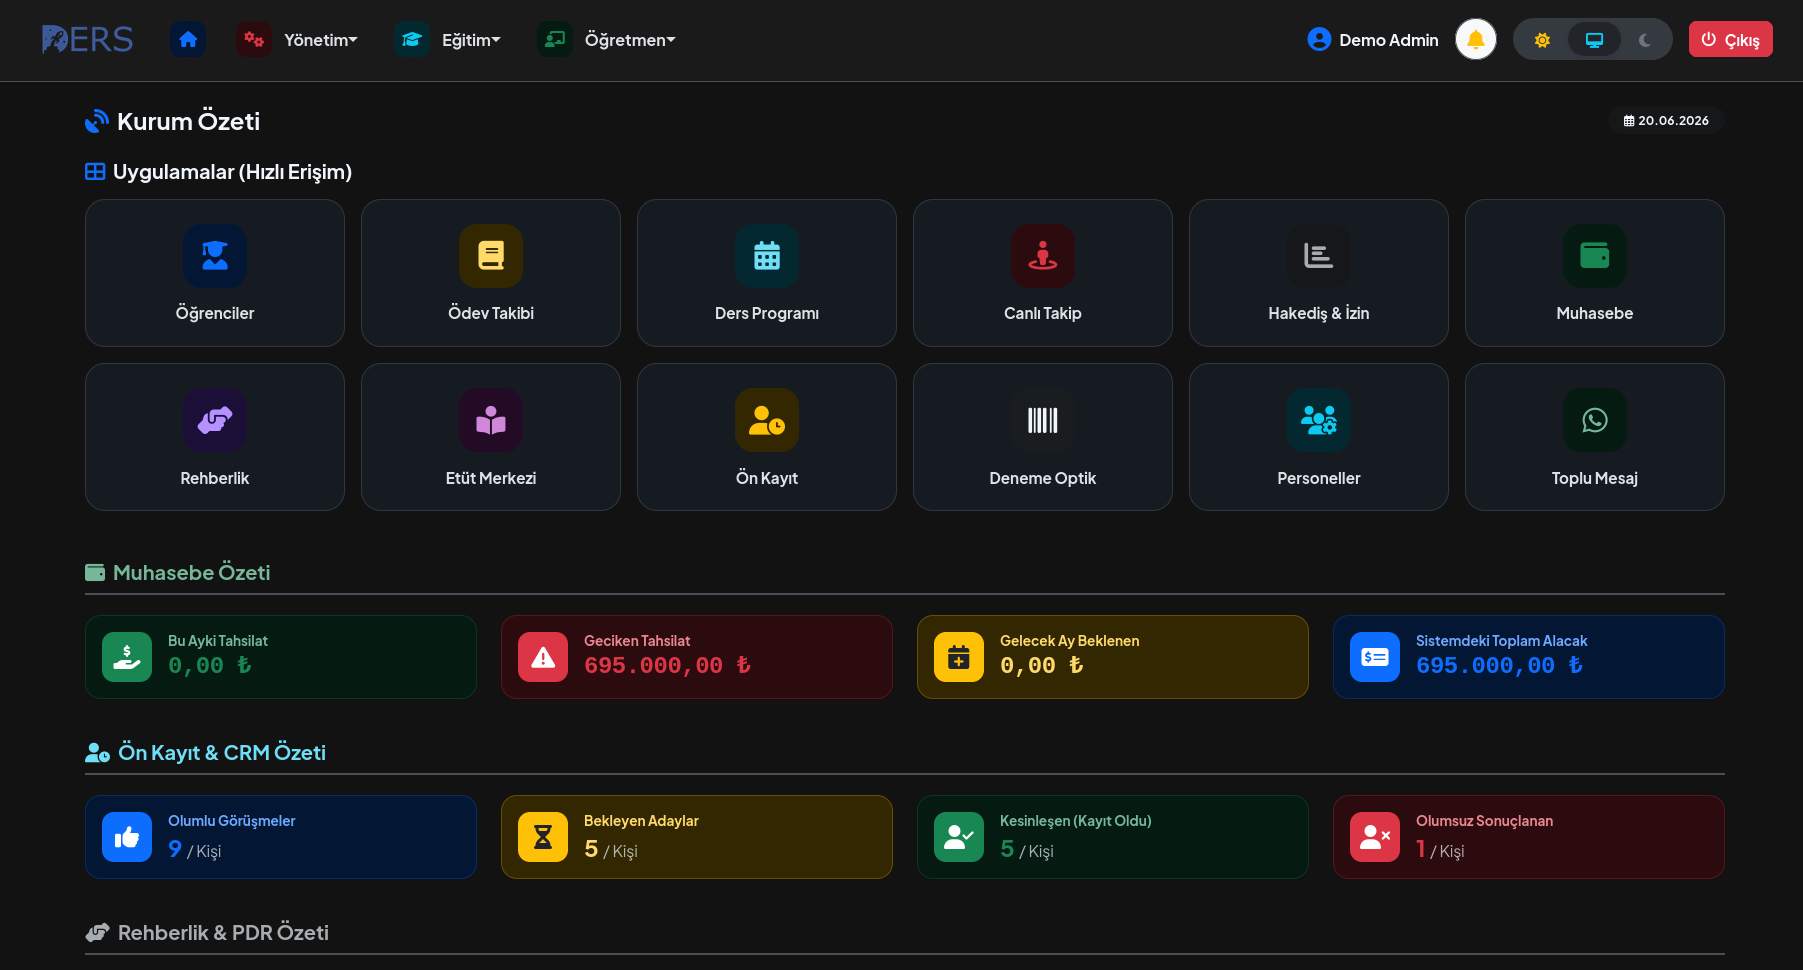This screenshot has width=1803, height=970.
Task: Open the Rehberlik handshake icon
Action: pyautogui.click(x=215, y=420)
